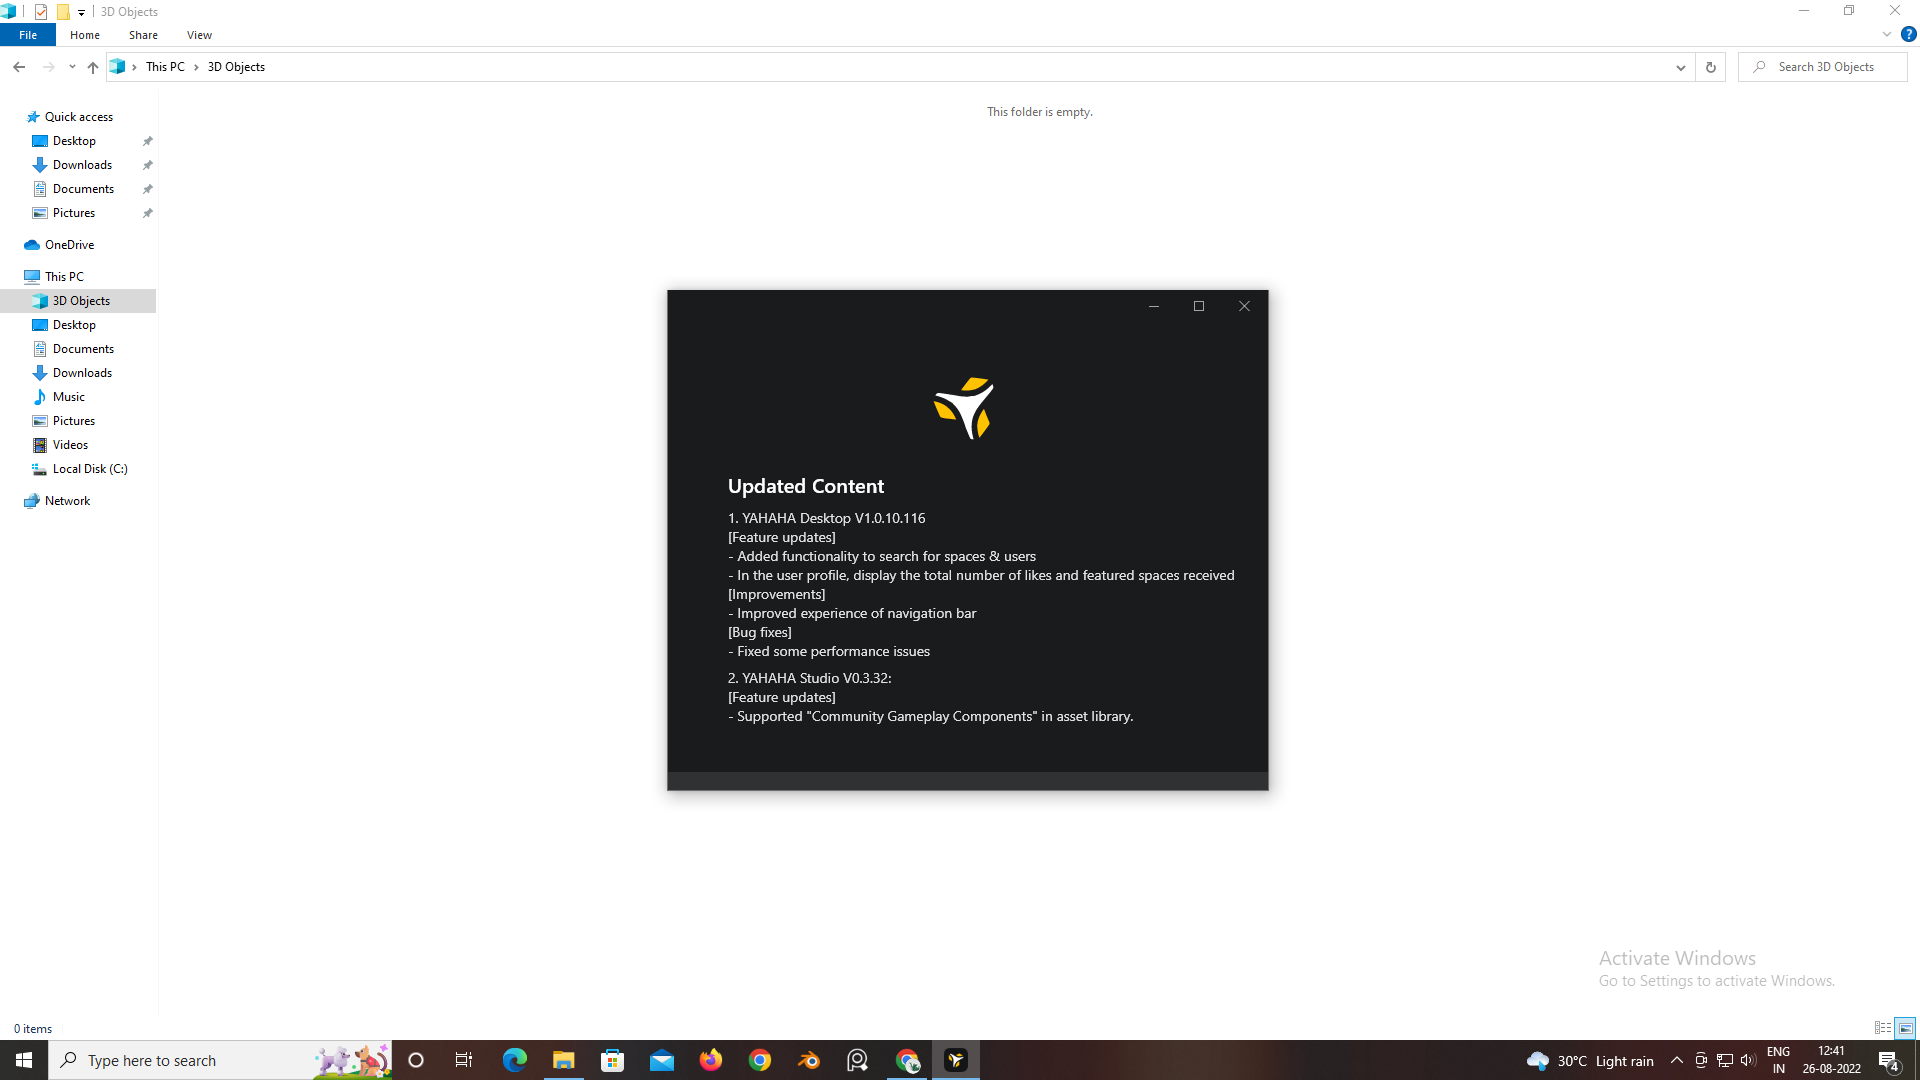Expand recent locations next to the forward button
Image resolution: width=1920 pixels, height=1080 pixels.
point(71,66)
